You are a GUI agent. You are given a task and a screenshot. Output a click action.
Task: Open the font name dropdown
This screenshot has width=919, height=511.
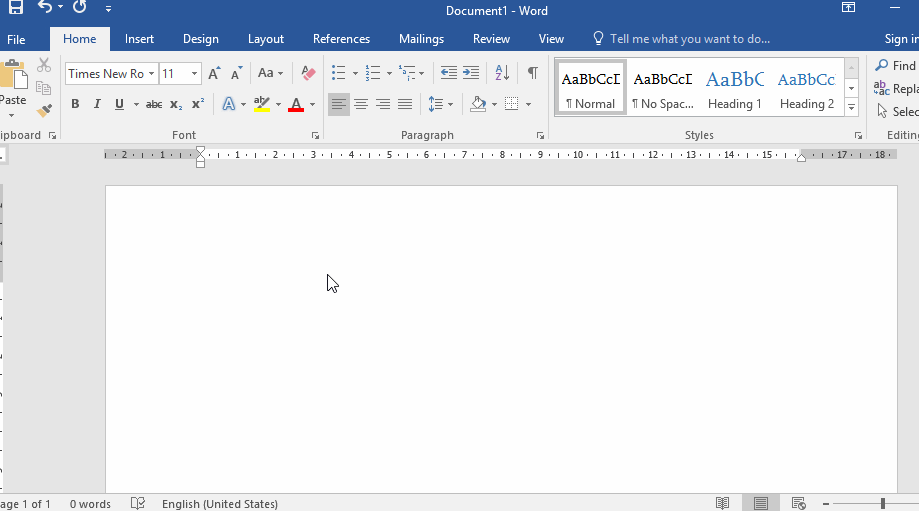point(152,74)
